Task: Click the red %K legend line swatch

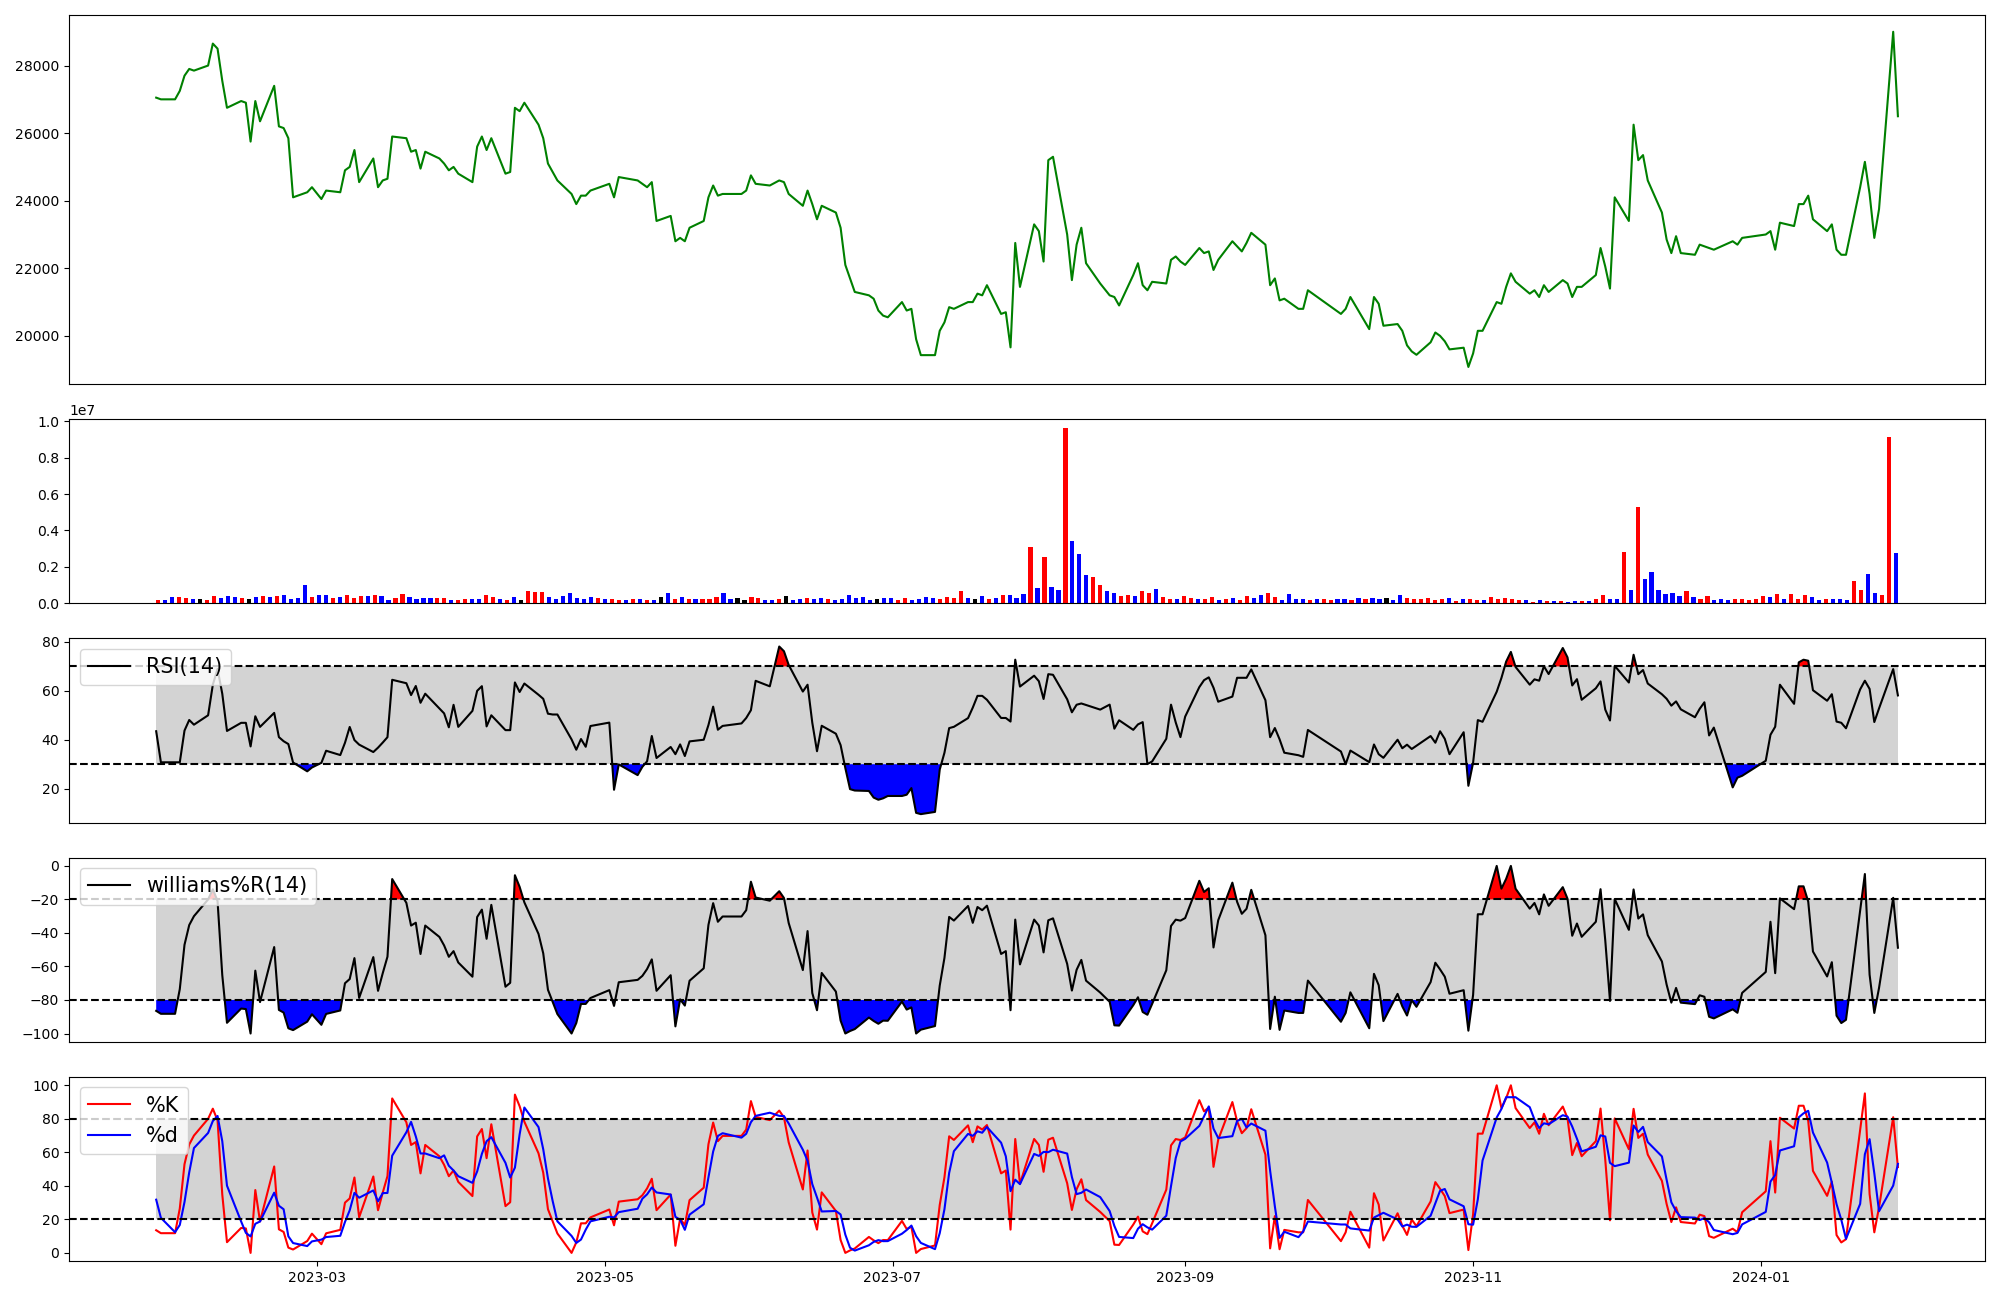Action: coord(109,1105)
